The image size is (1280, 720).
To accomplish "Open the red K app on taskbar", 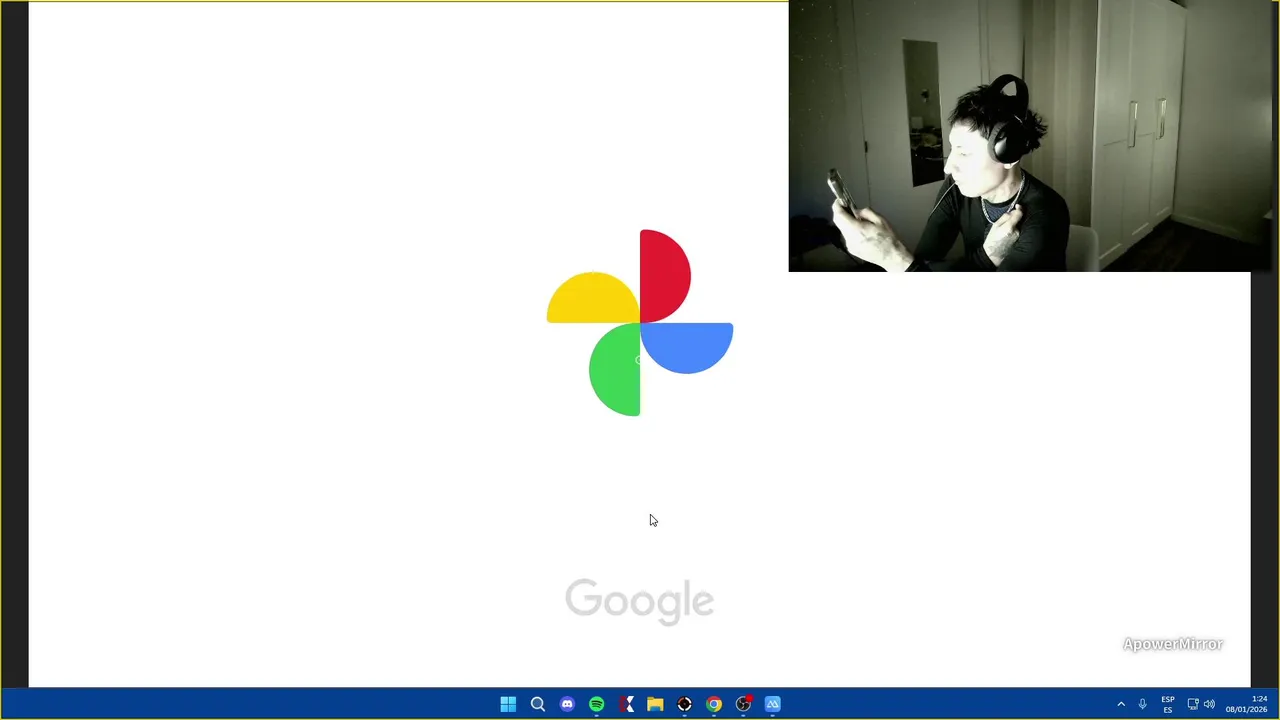I will (626, 704).
